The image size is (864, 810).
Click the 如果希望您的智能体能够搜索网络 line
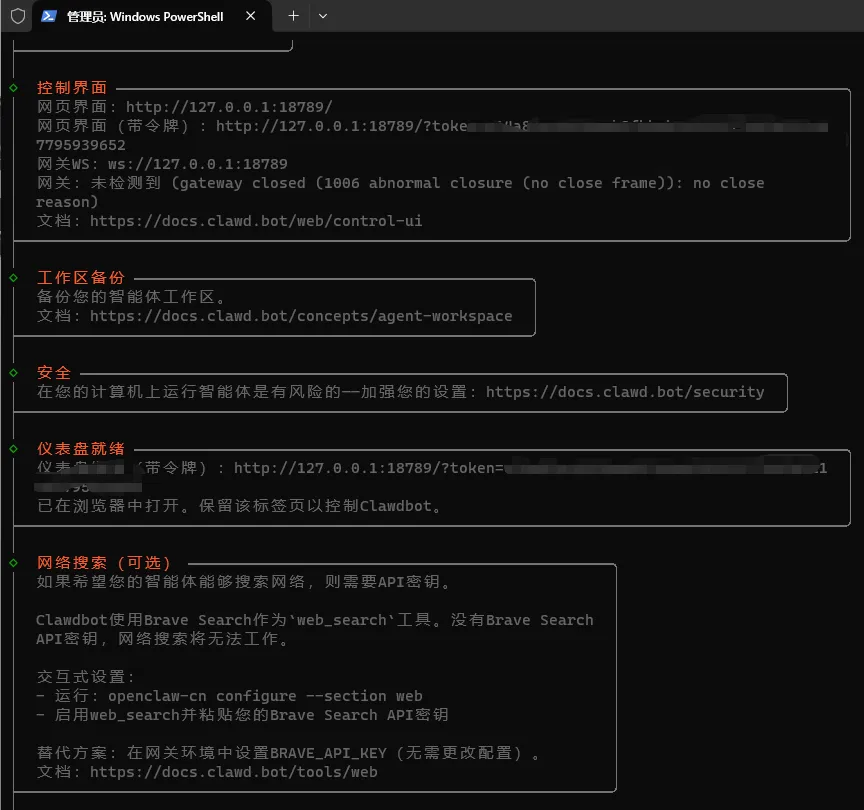pyautogui.click(x=244, y=582)
